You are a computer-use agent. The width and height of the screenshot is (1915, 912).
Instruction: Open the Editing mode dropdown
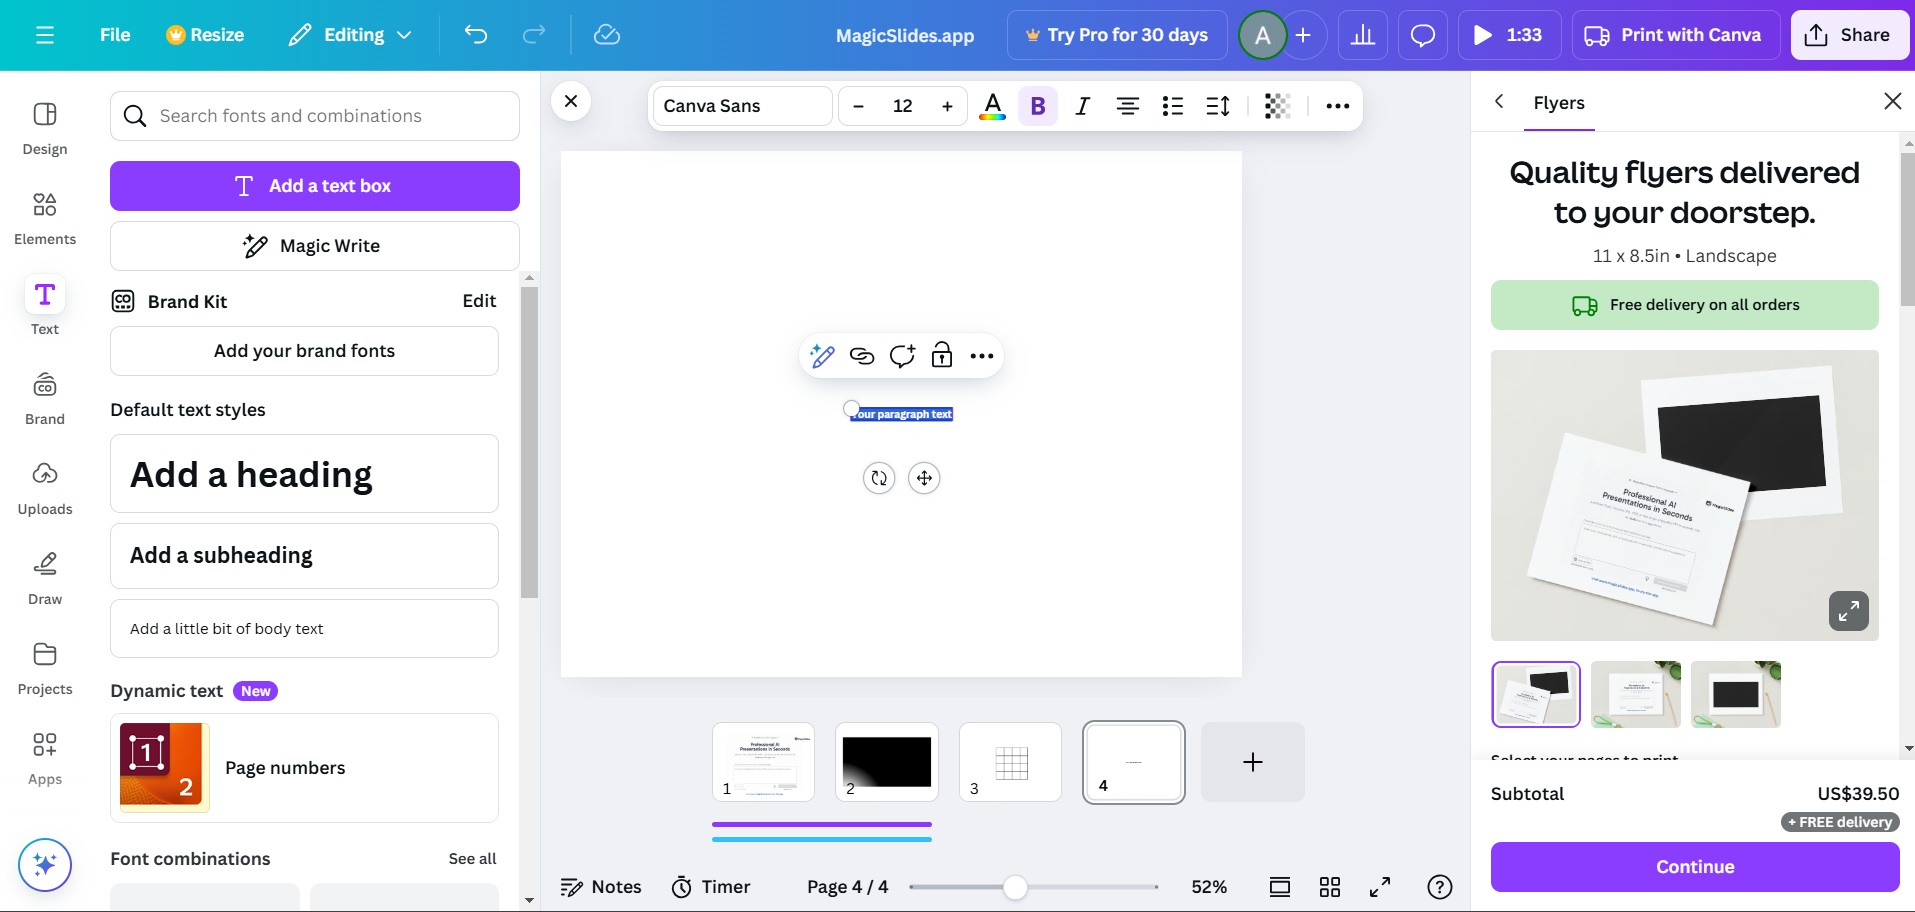point(350,35)
